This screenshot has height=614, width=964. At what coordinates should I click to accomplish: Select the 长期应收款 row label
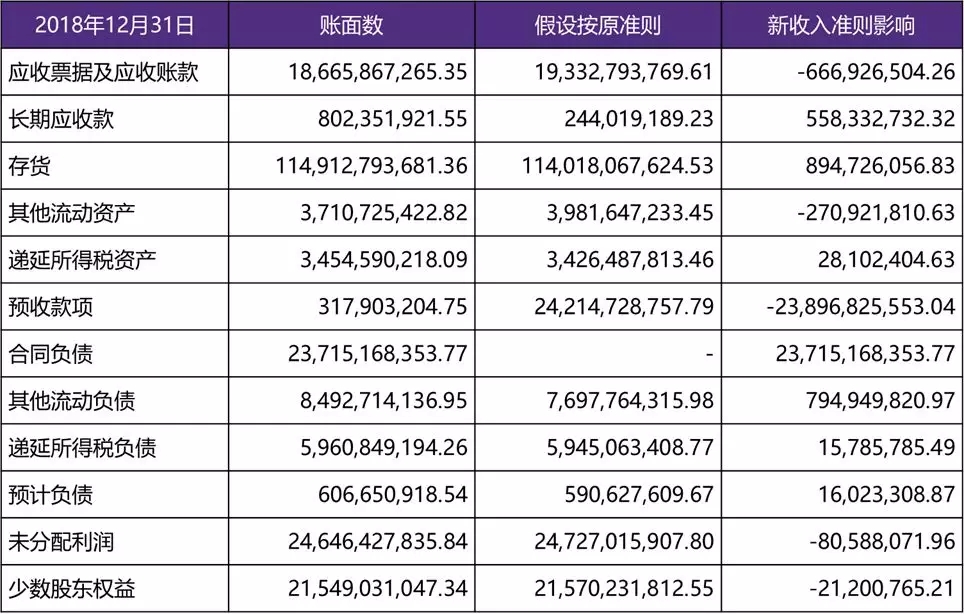click(61, 119)
